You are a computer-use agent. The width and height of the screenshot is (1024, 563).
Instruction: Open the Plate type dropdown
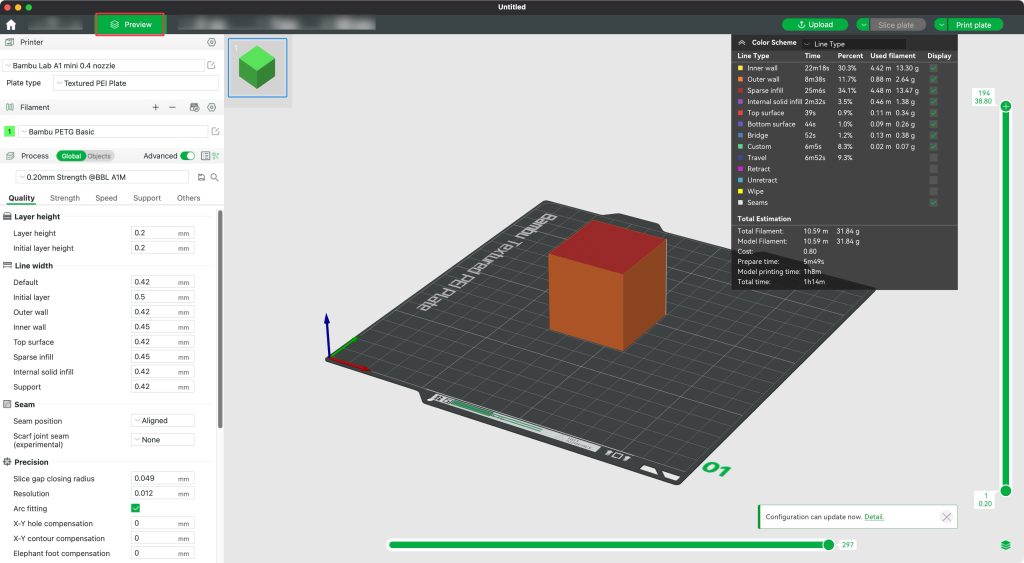pyautogui.click(x=135, y=83)
